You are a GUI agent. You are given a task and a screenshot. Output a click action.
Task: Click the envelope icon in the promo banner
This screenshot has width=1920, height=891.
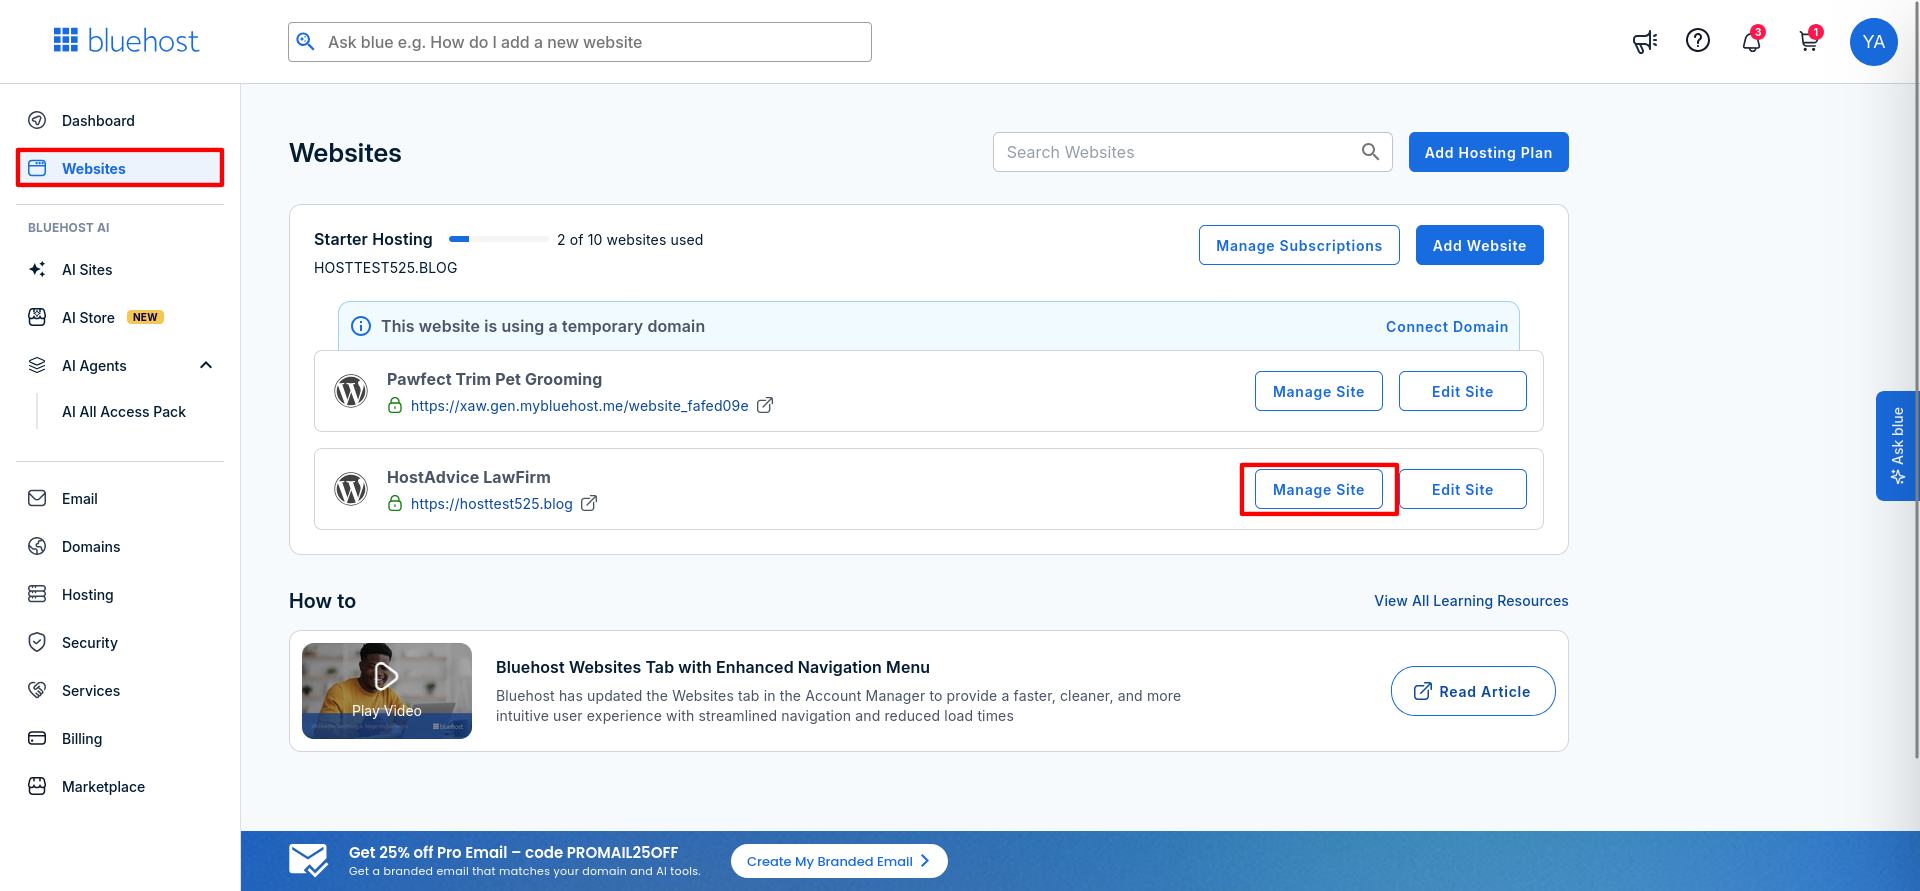tap(308, 860)
